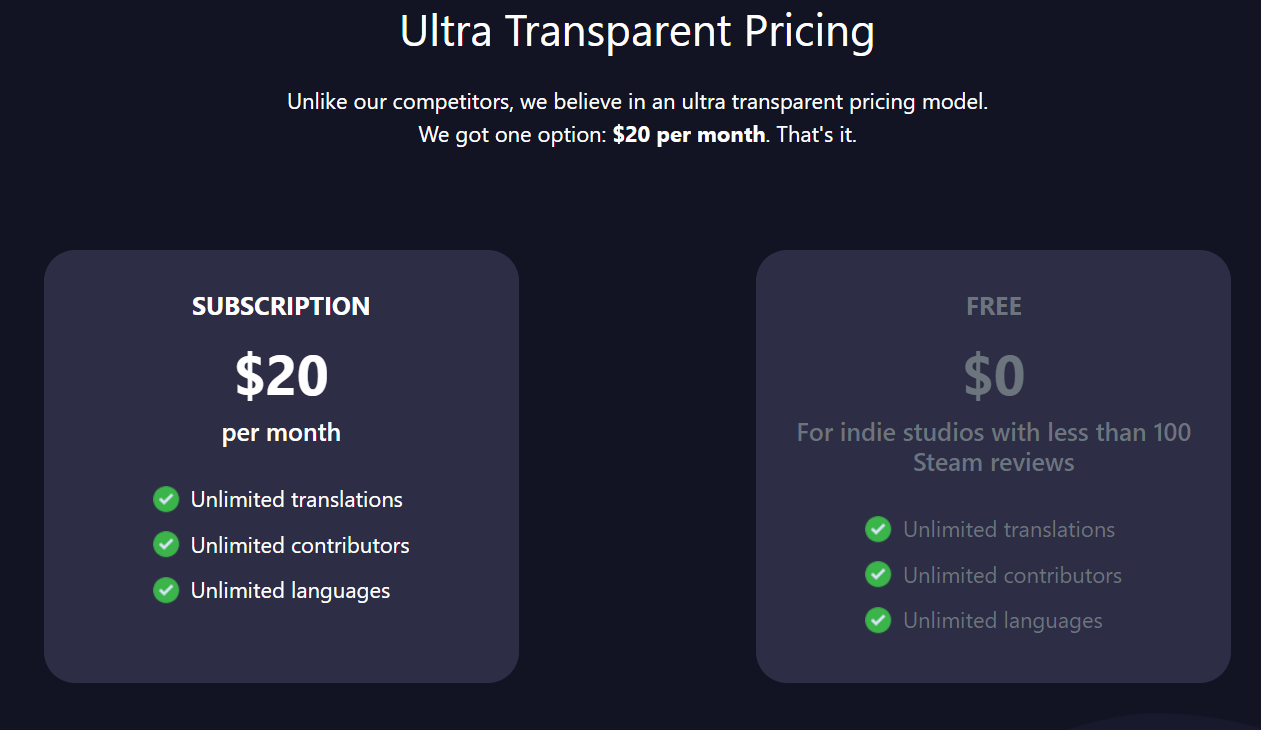Click the green checkmark beside Free plan's Unlimited contributors
This screenshot has height=730, width=1261.
(x=878, y=575)
